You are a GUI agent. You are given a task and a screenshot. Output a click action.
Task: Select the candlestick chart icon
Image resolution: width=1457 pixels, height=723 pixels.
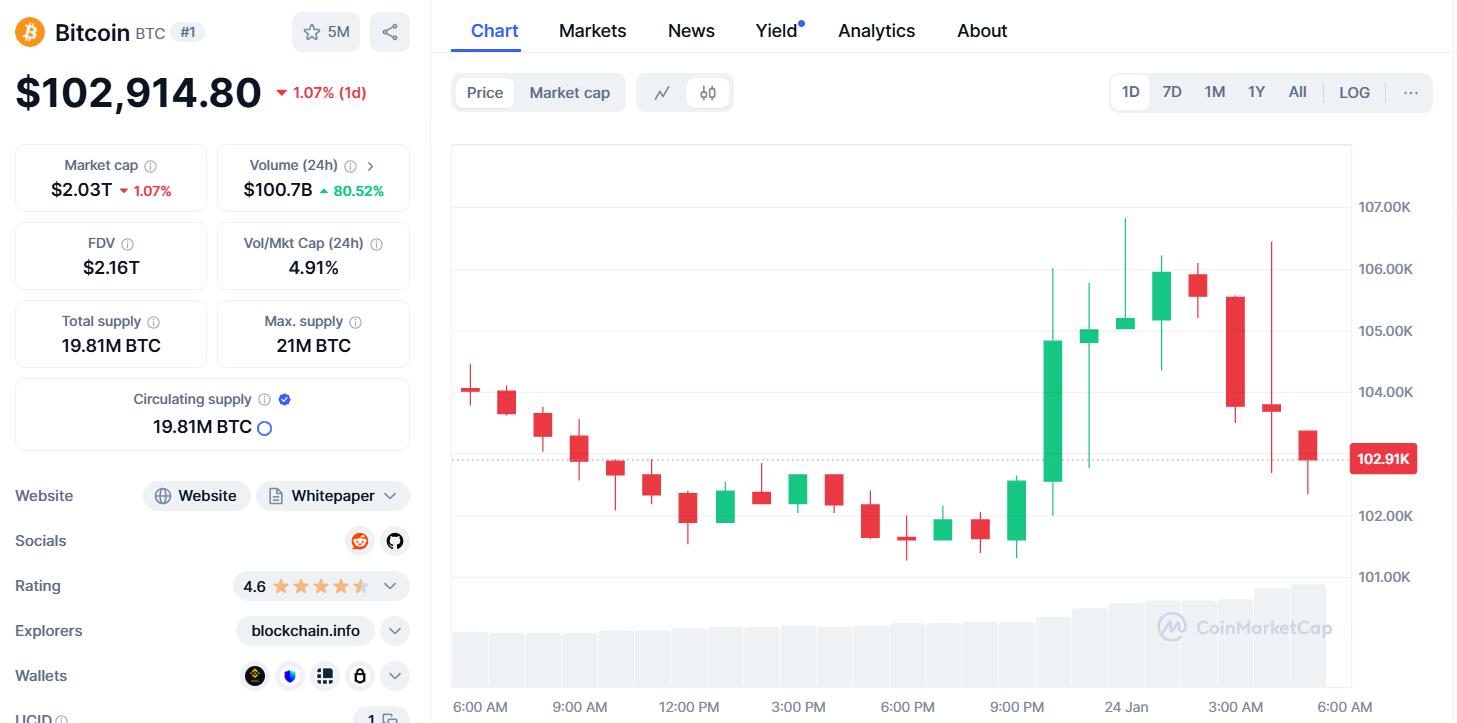[x=708, y=93]
